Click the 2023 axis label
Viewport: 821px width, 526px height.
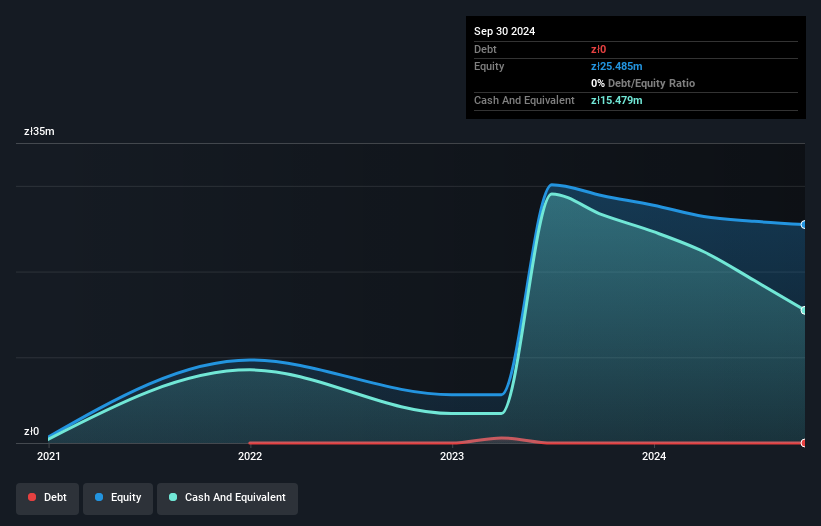[452, 456]
